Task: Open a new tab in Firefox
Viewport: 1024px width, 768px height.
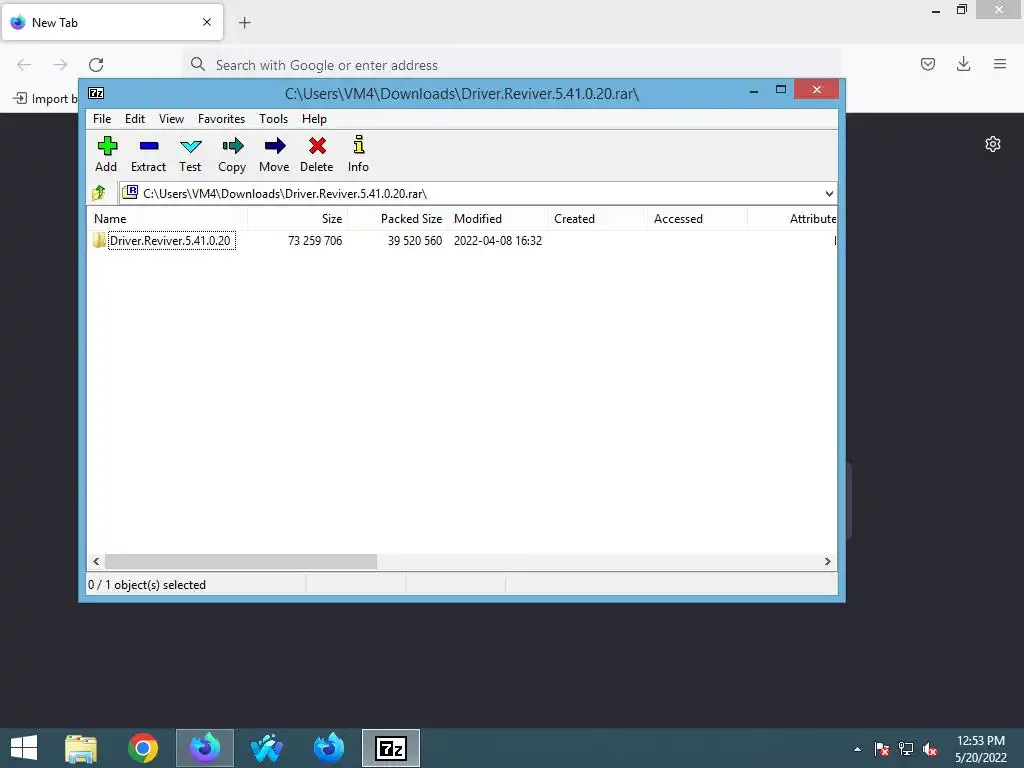Action: click(x=244, y=23)
